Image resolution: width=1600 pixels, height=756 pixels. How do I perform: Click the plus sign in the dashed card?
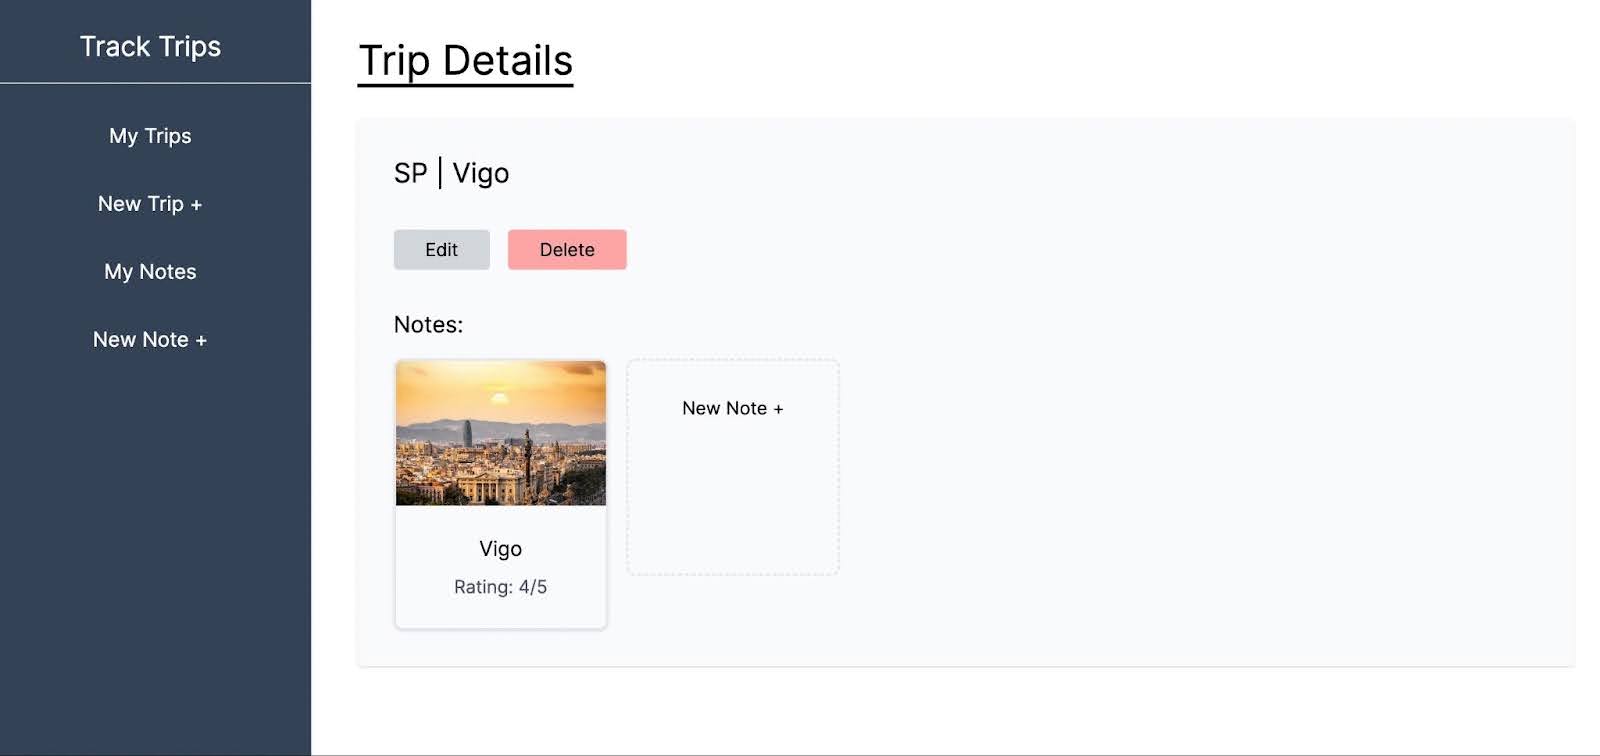778,409
